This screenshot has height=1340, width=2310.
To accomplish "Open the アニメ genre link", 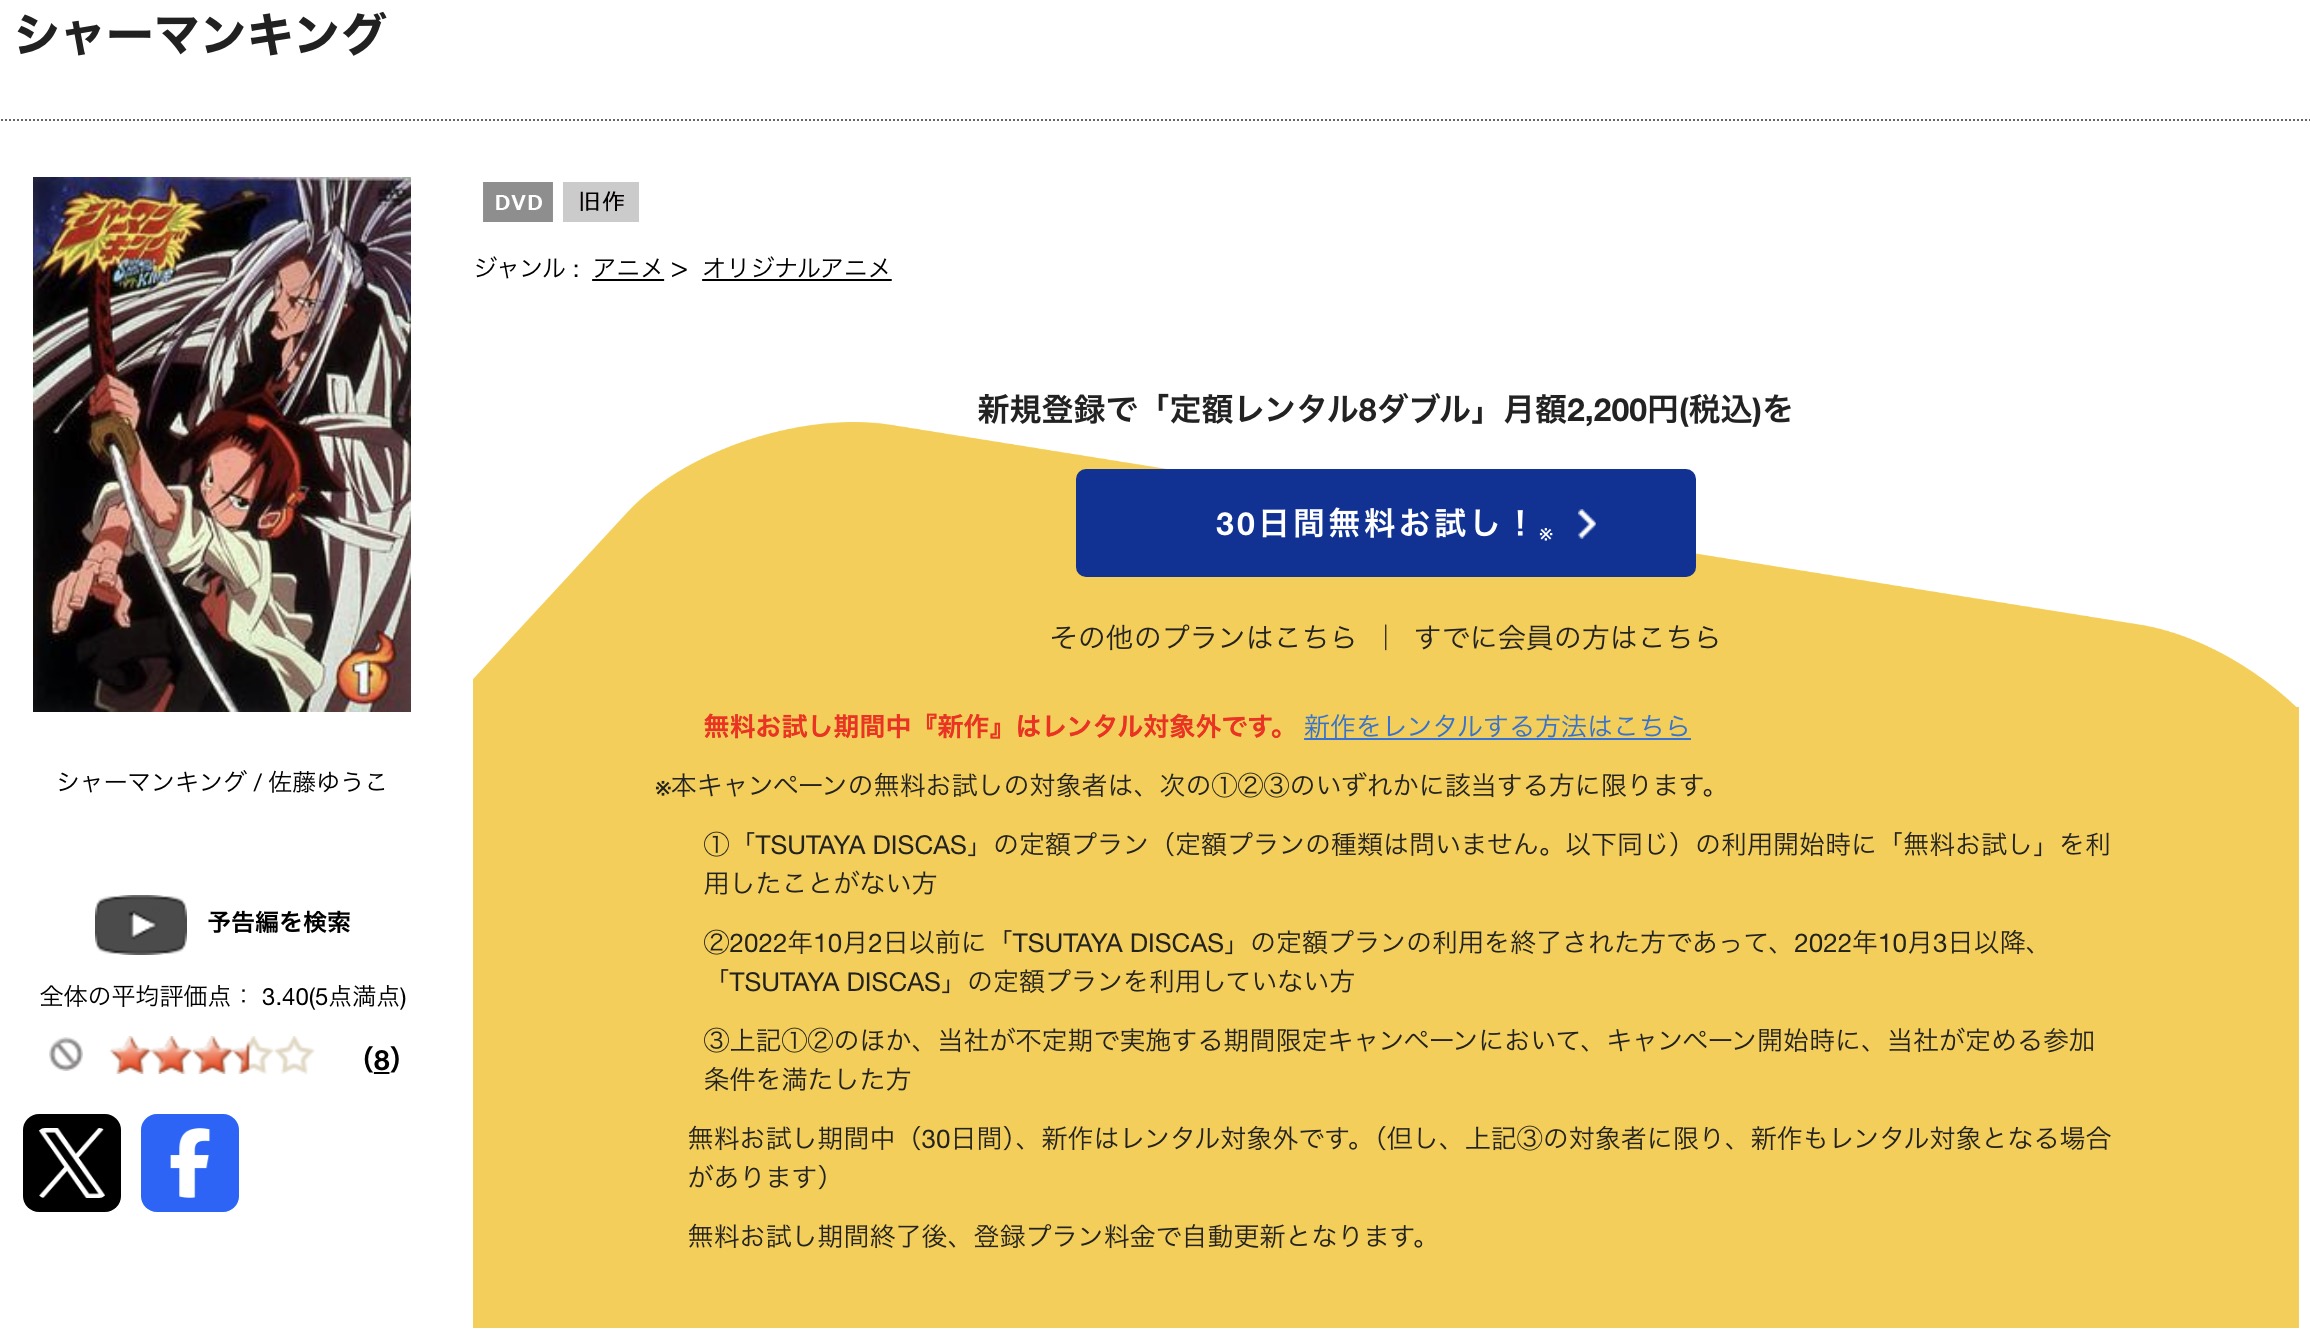I will coord(628,268).
